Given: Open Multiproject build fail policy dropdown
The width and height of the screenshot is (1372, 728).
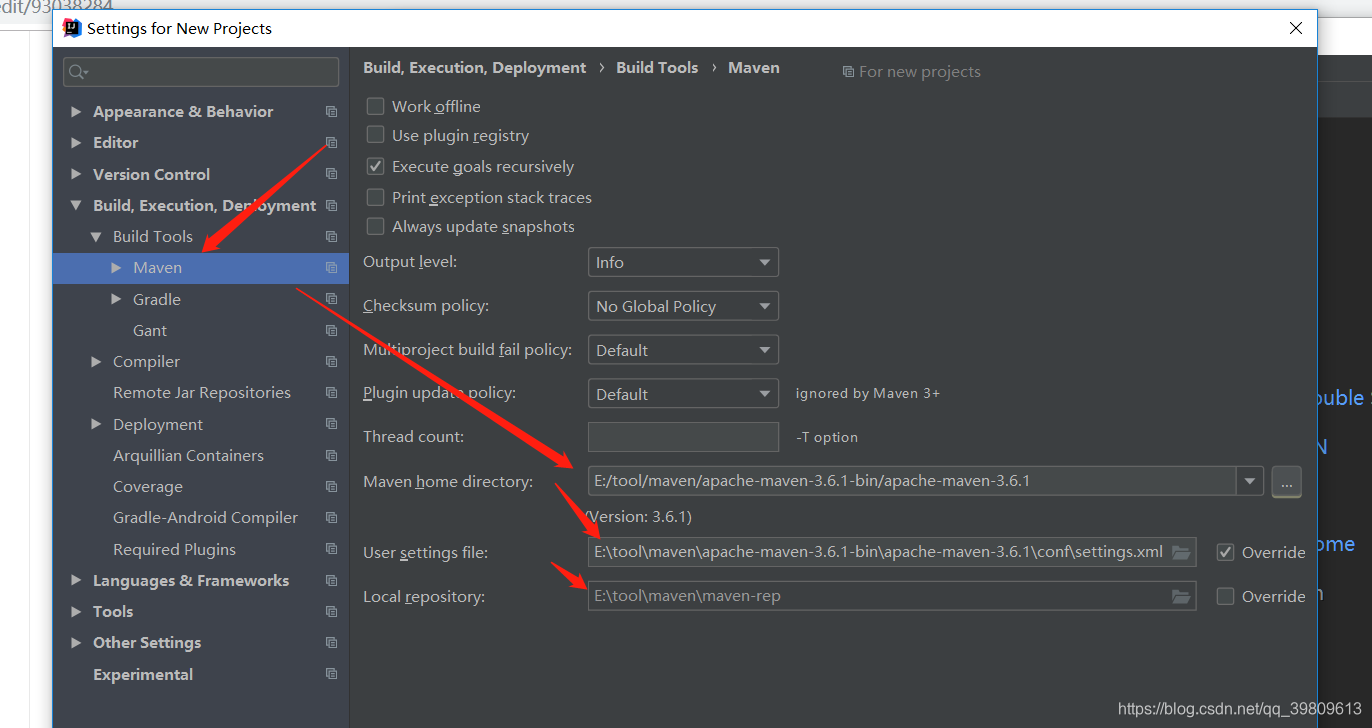Looking at the screenshot, I should click(x=683, y=350).
